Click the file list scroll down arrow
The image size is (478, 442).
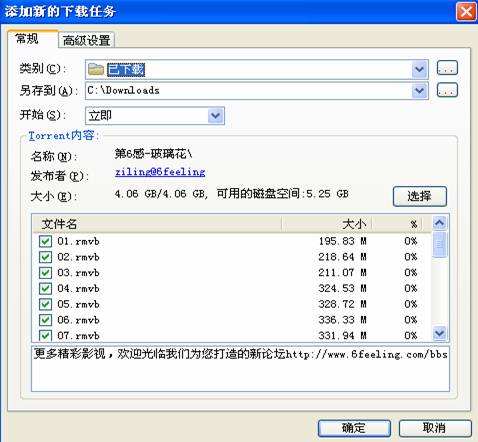[x=440, y=333]
